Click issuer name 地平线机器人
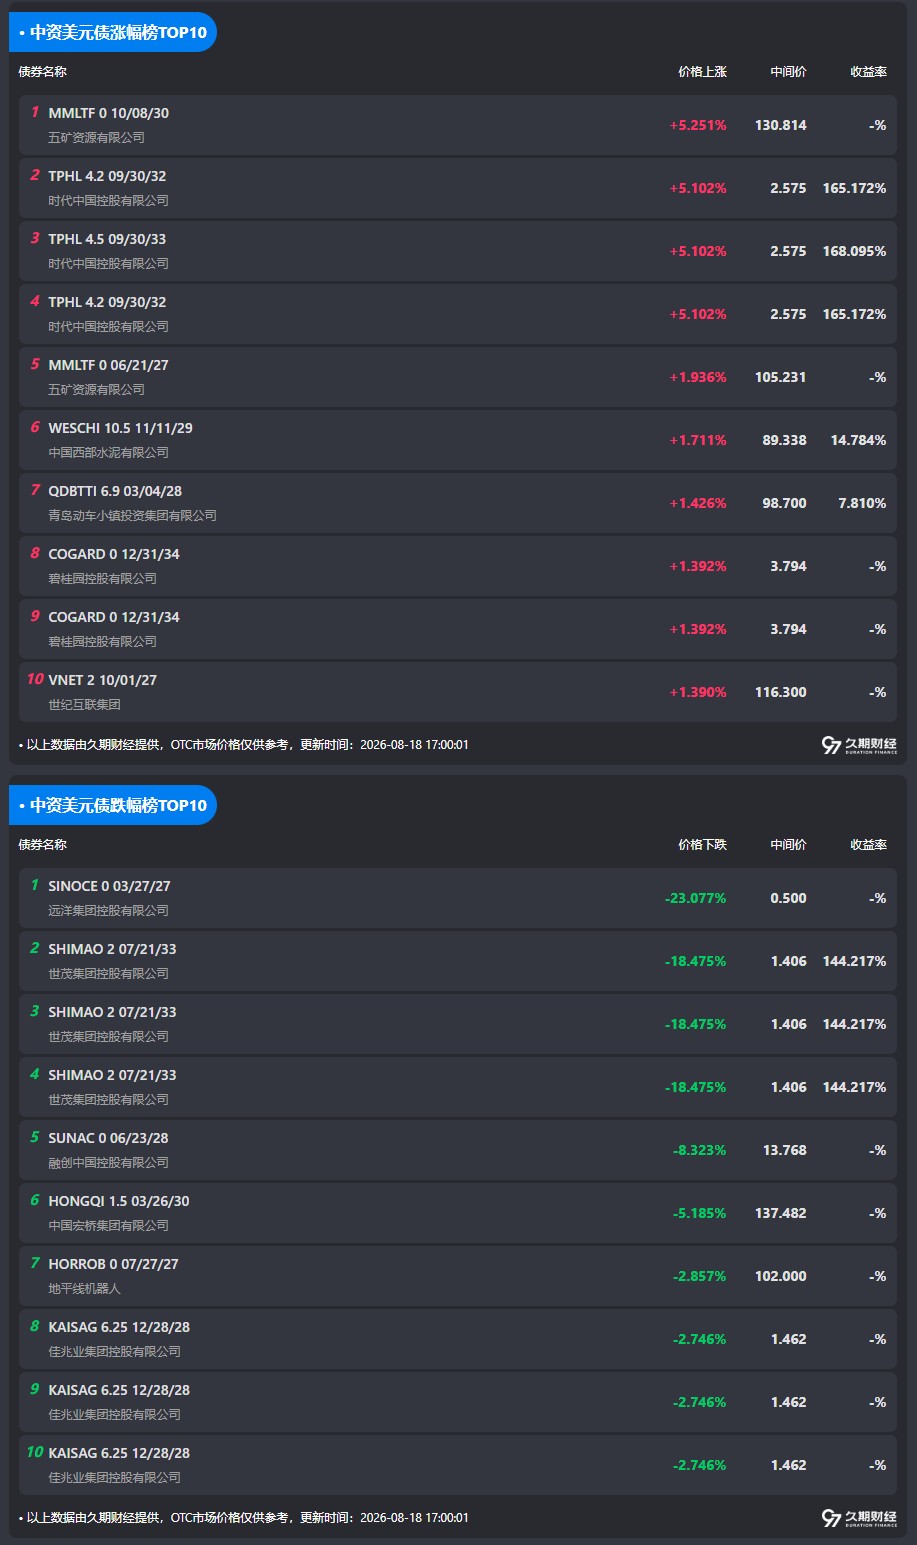The image size is (917, 1545). click(x=85, y=1289)
